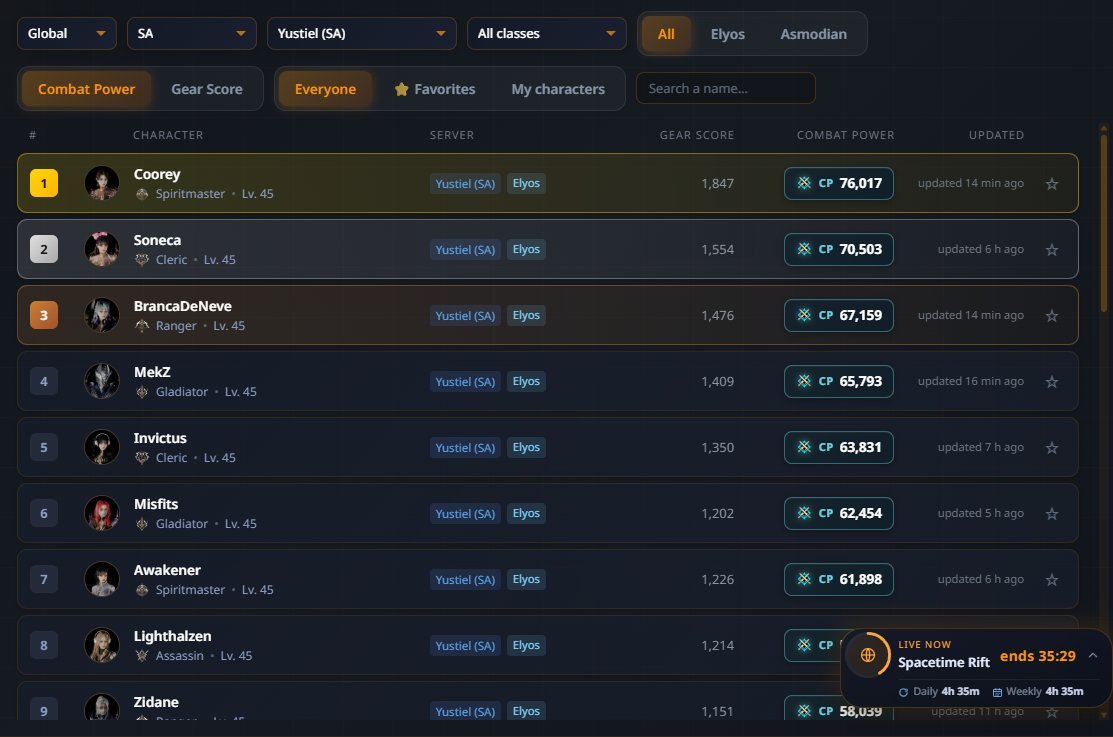The height and width of the screenshot is (737, 1113).
Task: Filter by Asmodian faction
Action: click(x=813, y=34)
